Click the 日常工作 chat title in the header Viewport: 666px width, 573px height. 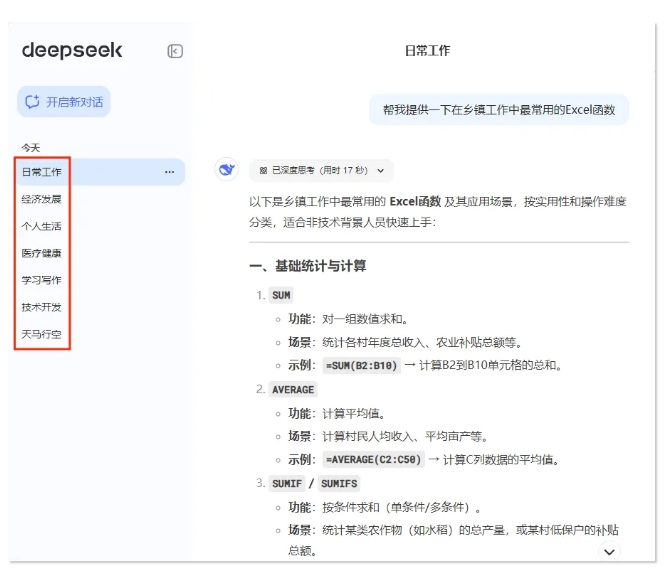pyautogui.click(x=427, y=51)
